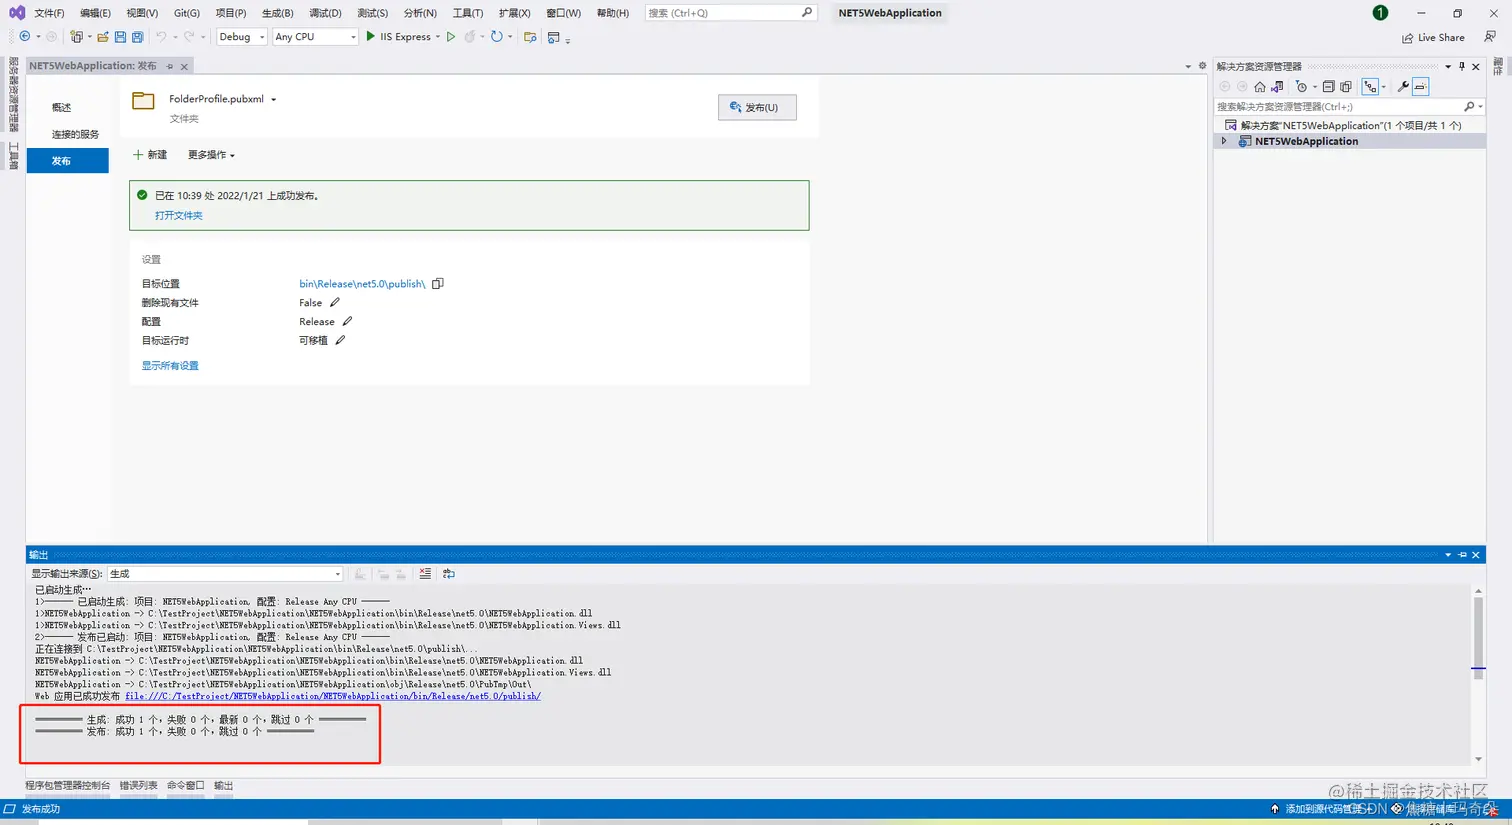The height and width of the screenshot is (825, 1512).
Task: Click the 发布(U) publish button
Action: click(757, 107)
